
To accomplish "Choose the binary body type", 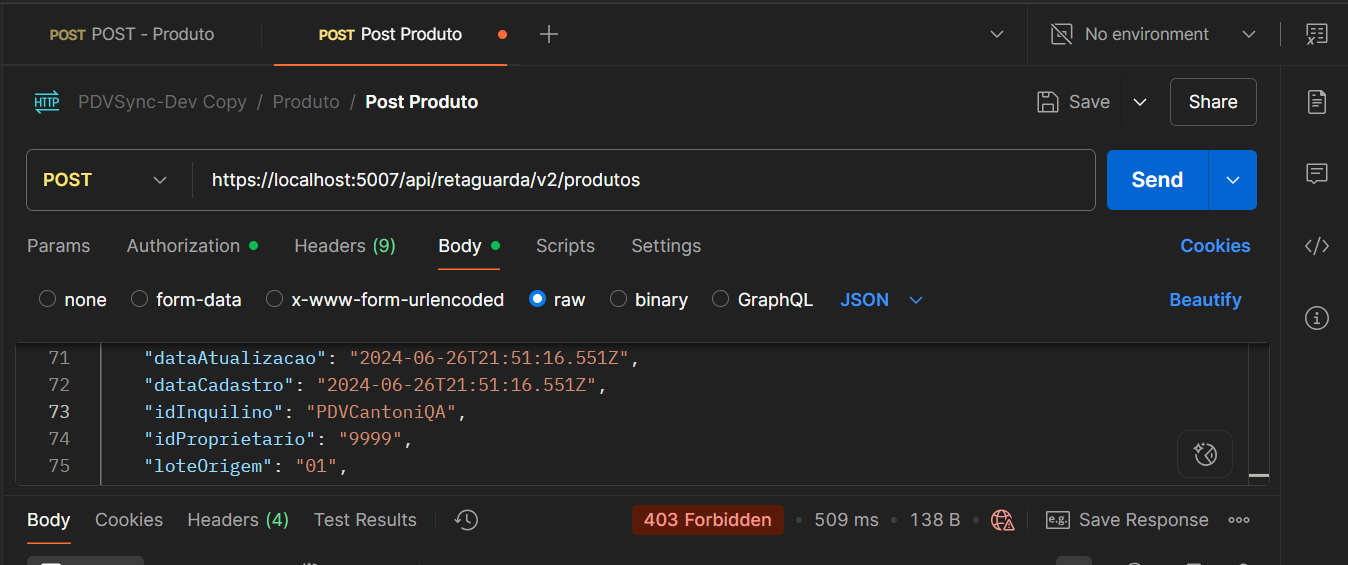I will 618,299.
